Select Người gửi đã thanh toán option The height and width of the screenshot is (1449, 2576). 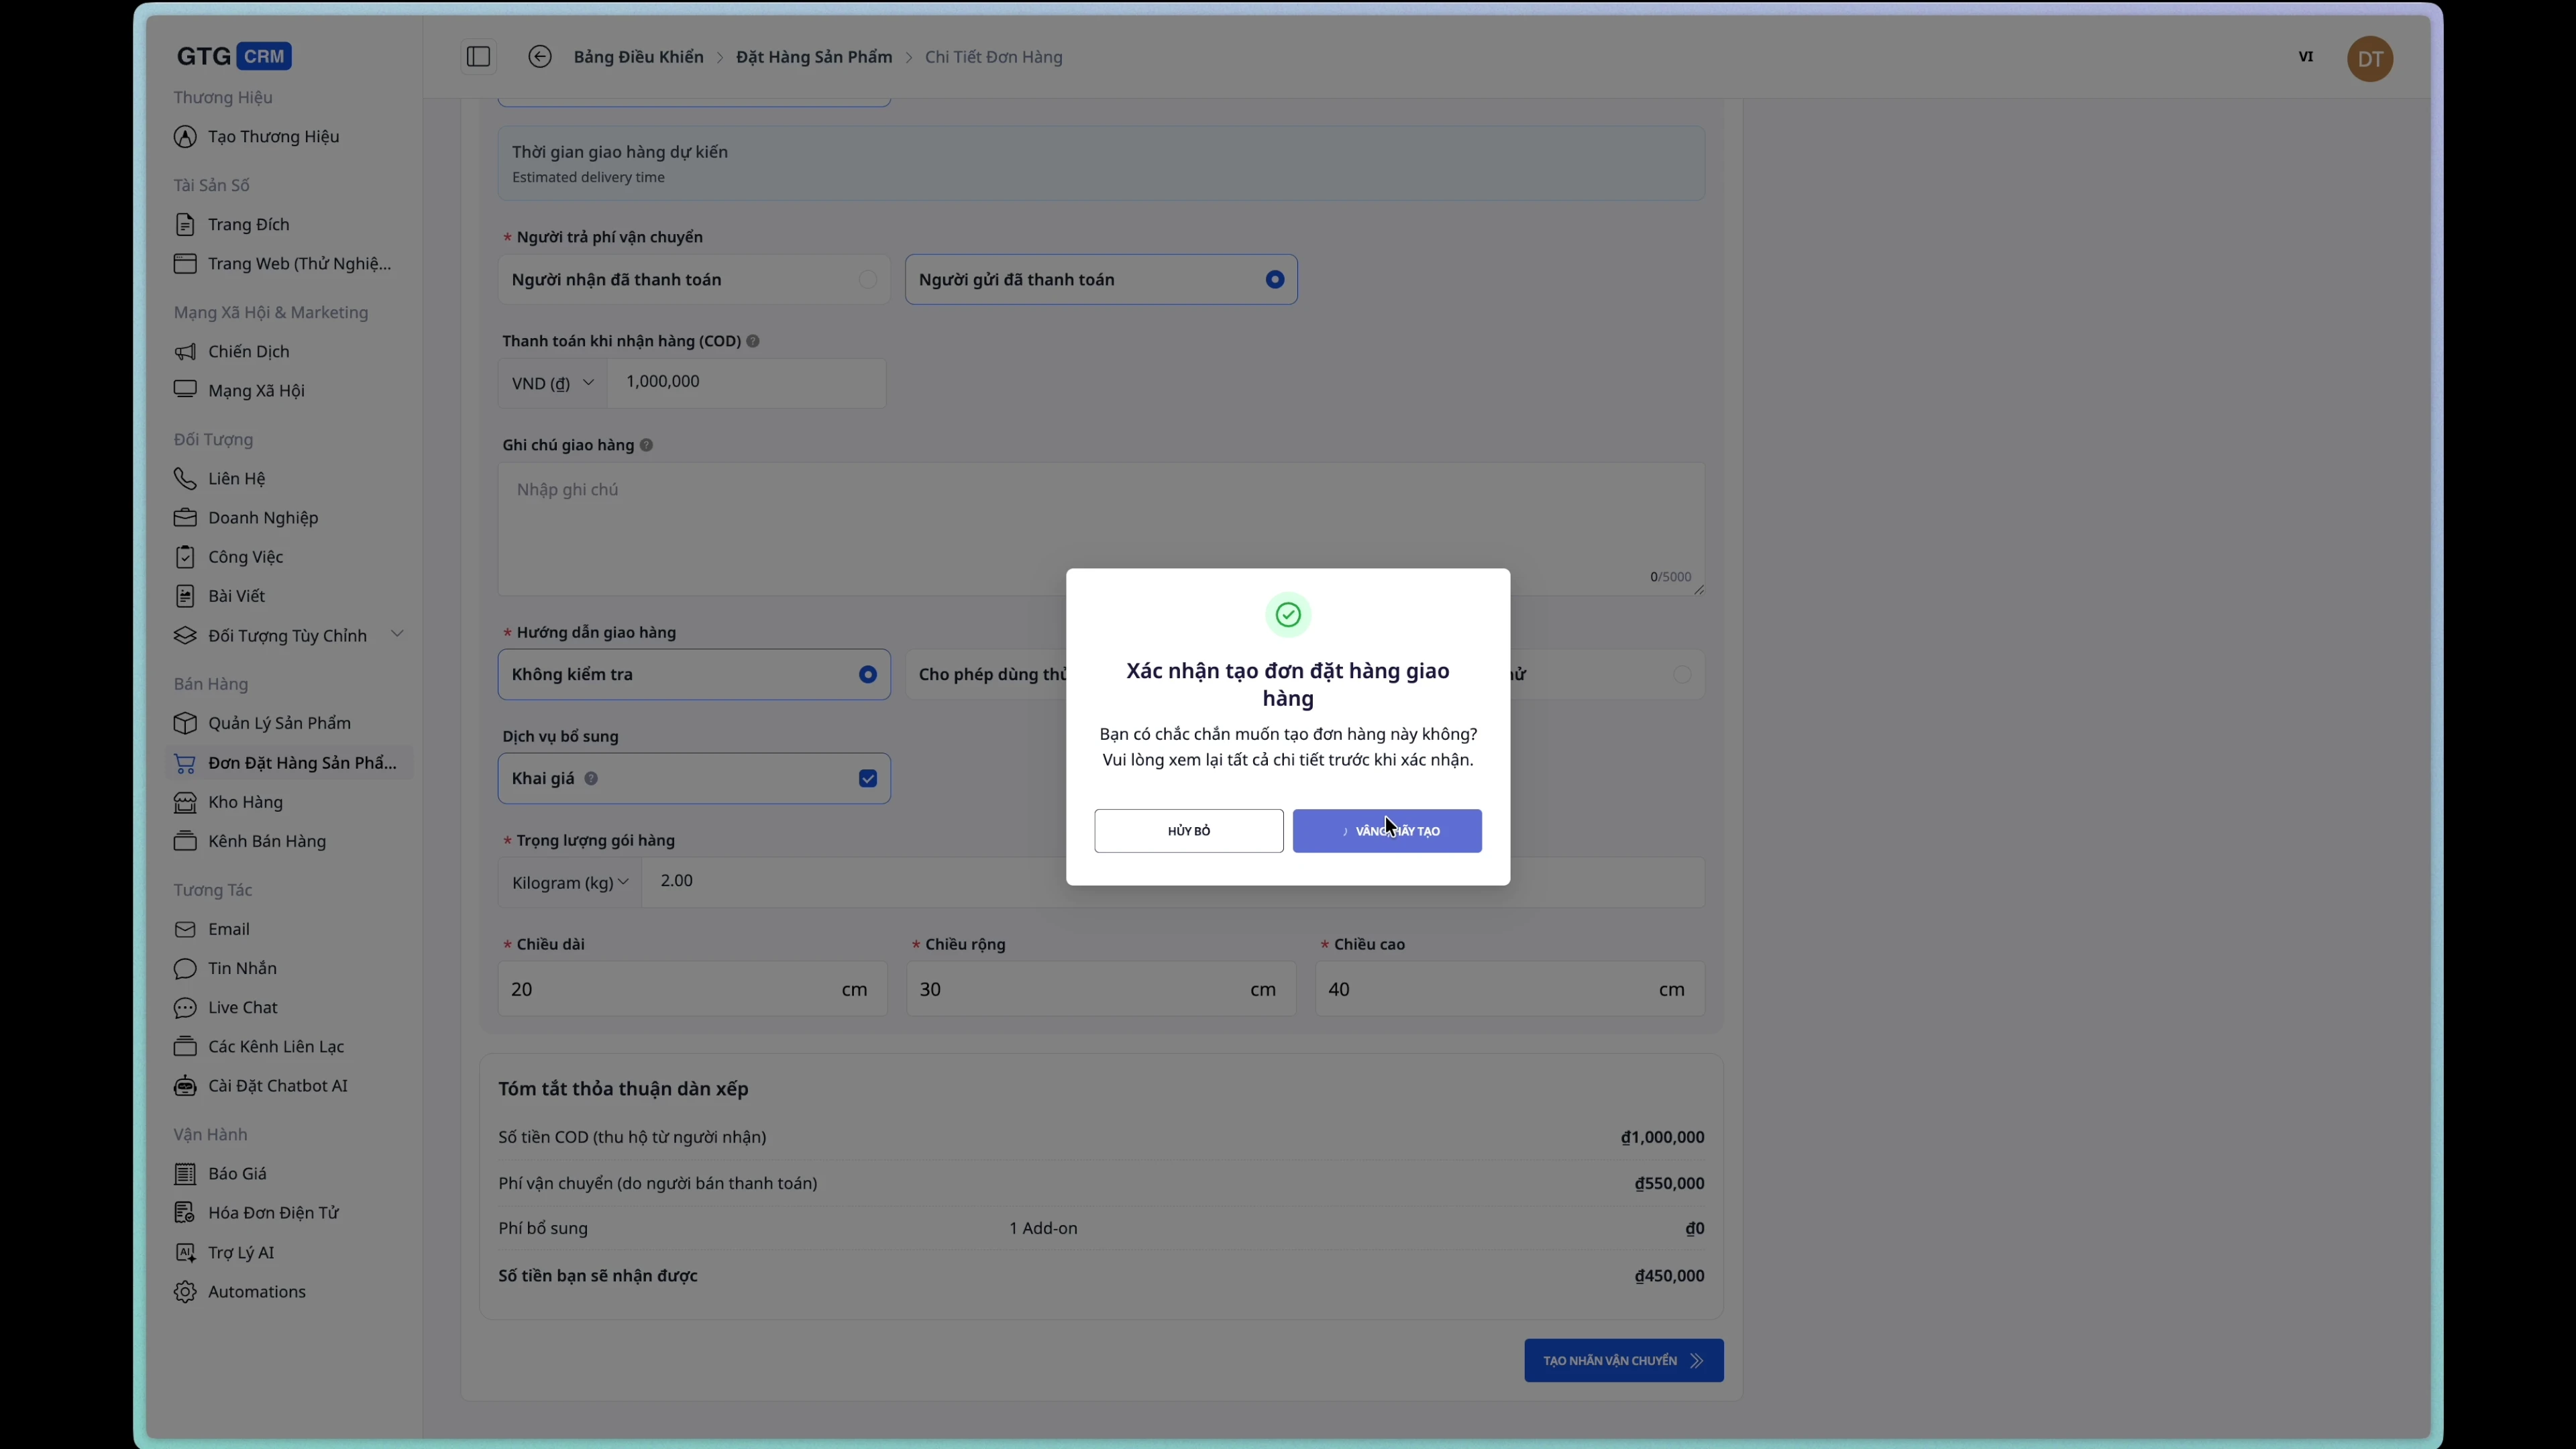tap(1274, 280)
